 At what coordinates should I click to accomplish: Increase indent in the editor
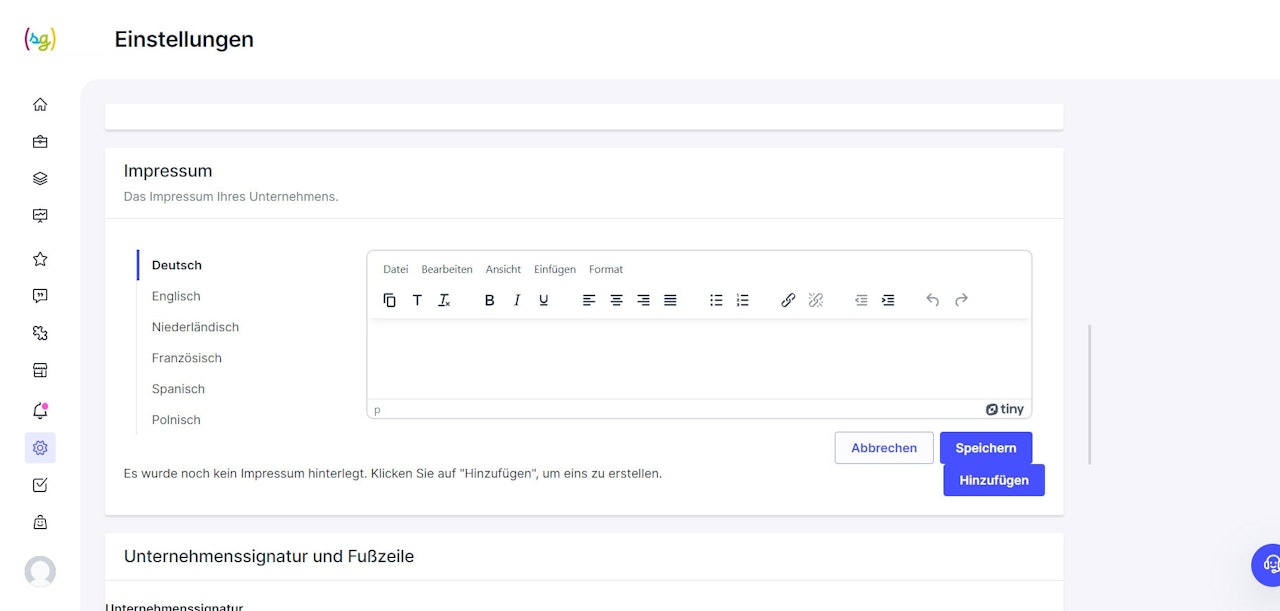tap(888, 300)
